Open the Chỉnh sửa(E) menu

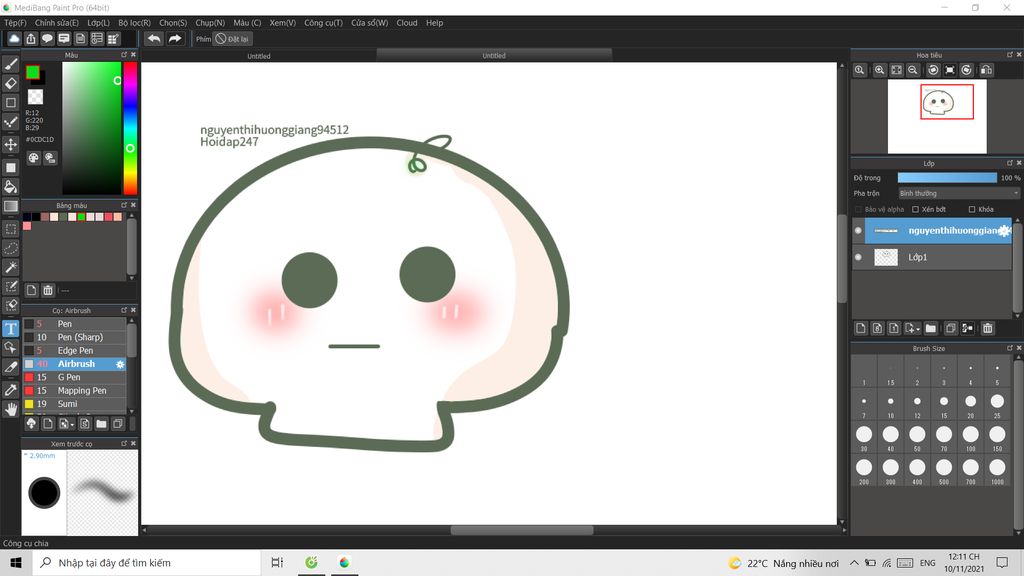[57, 23]
